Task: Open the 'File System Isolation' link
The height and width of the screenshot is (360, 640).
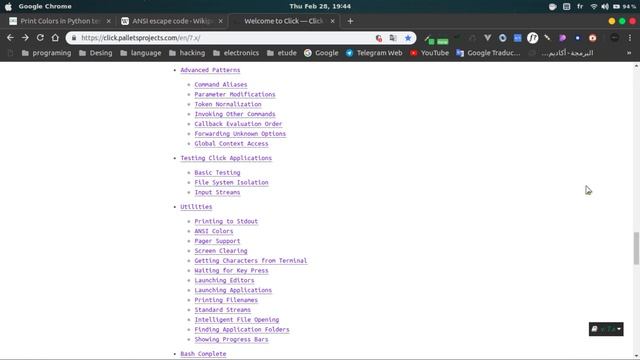Action: pyautogui.click(x=231, y=182)
